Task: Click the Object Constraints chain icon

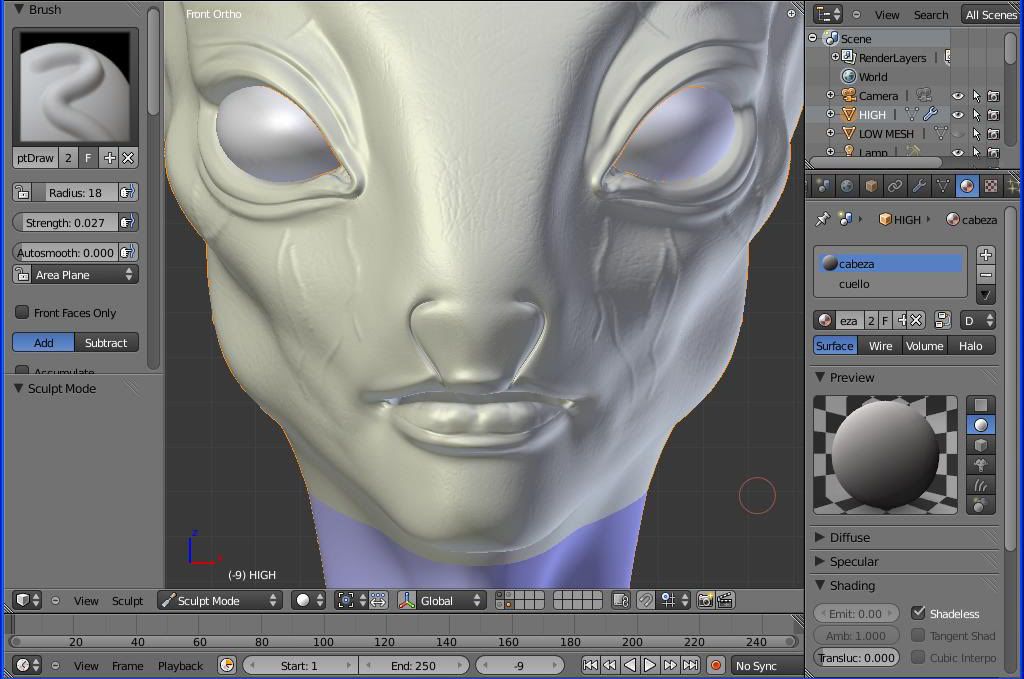Action: coord(894,186)
